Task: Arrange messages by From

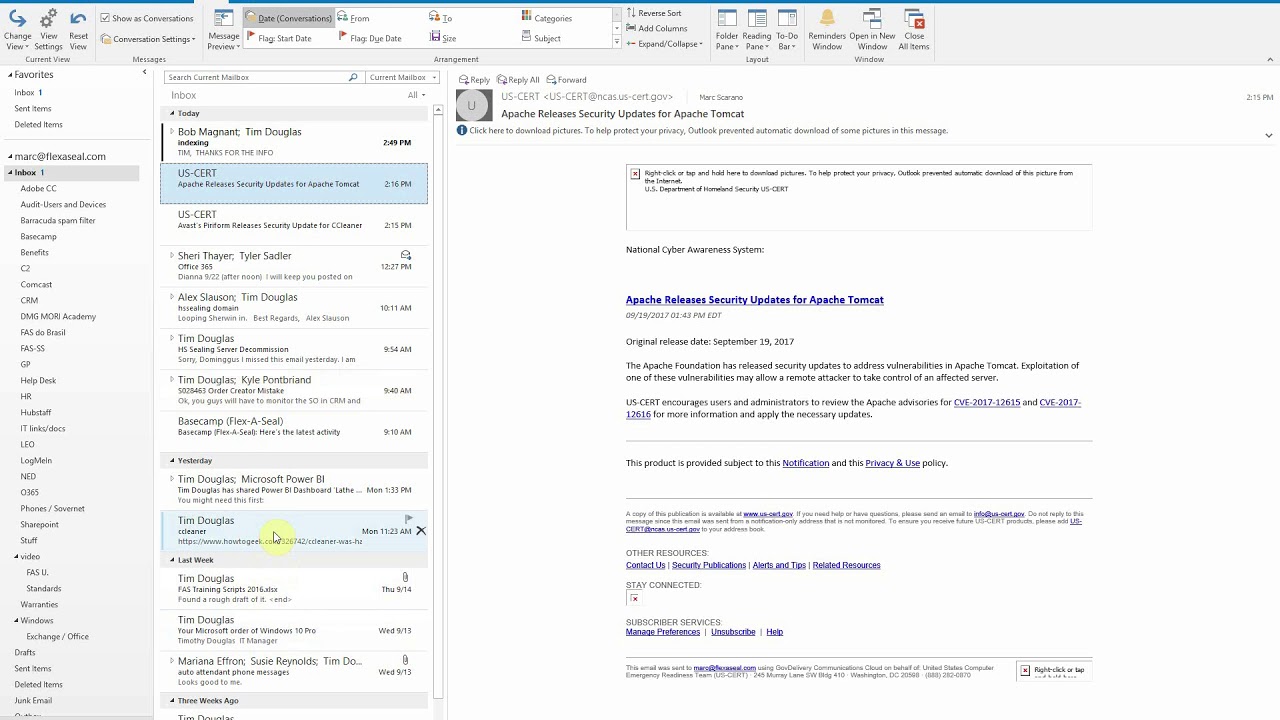Action: click(x=354, y=18)
